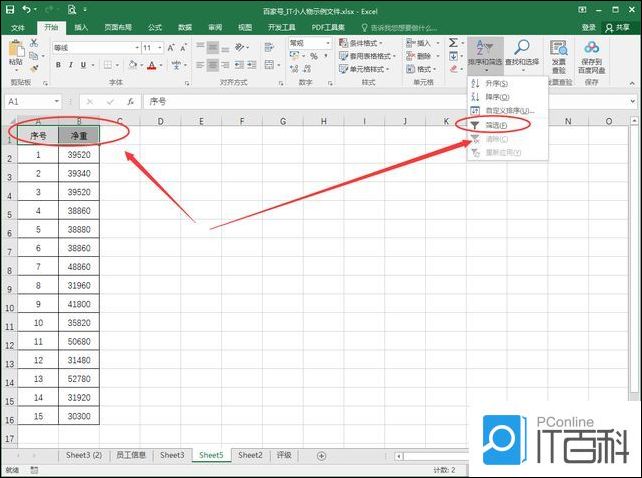Click the Borders icon in font group
The image size is (642, 478).
point(108,65)
